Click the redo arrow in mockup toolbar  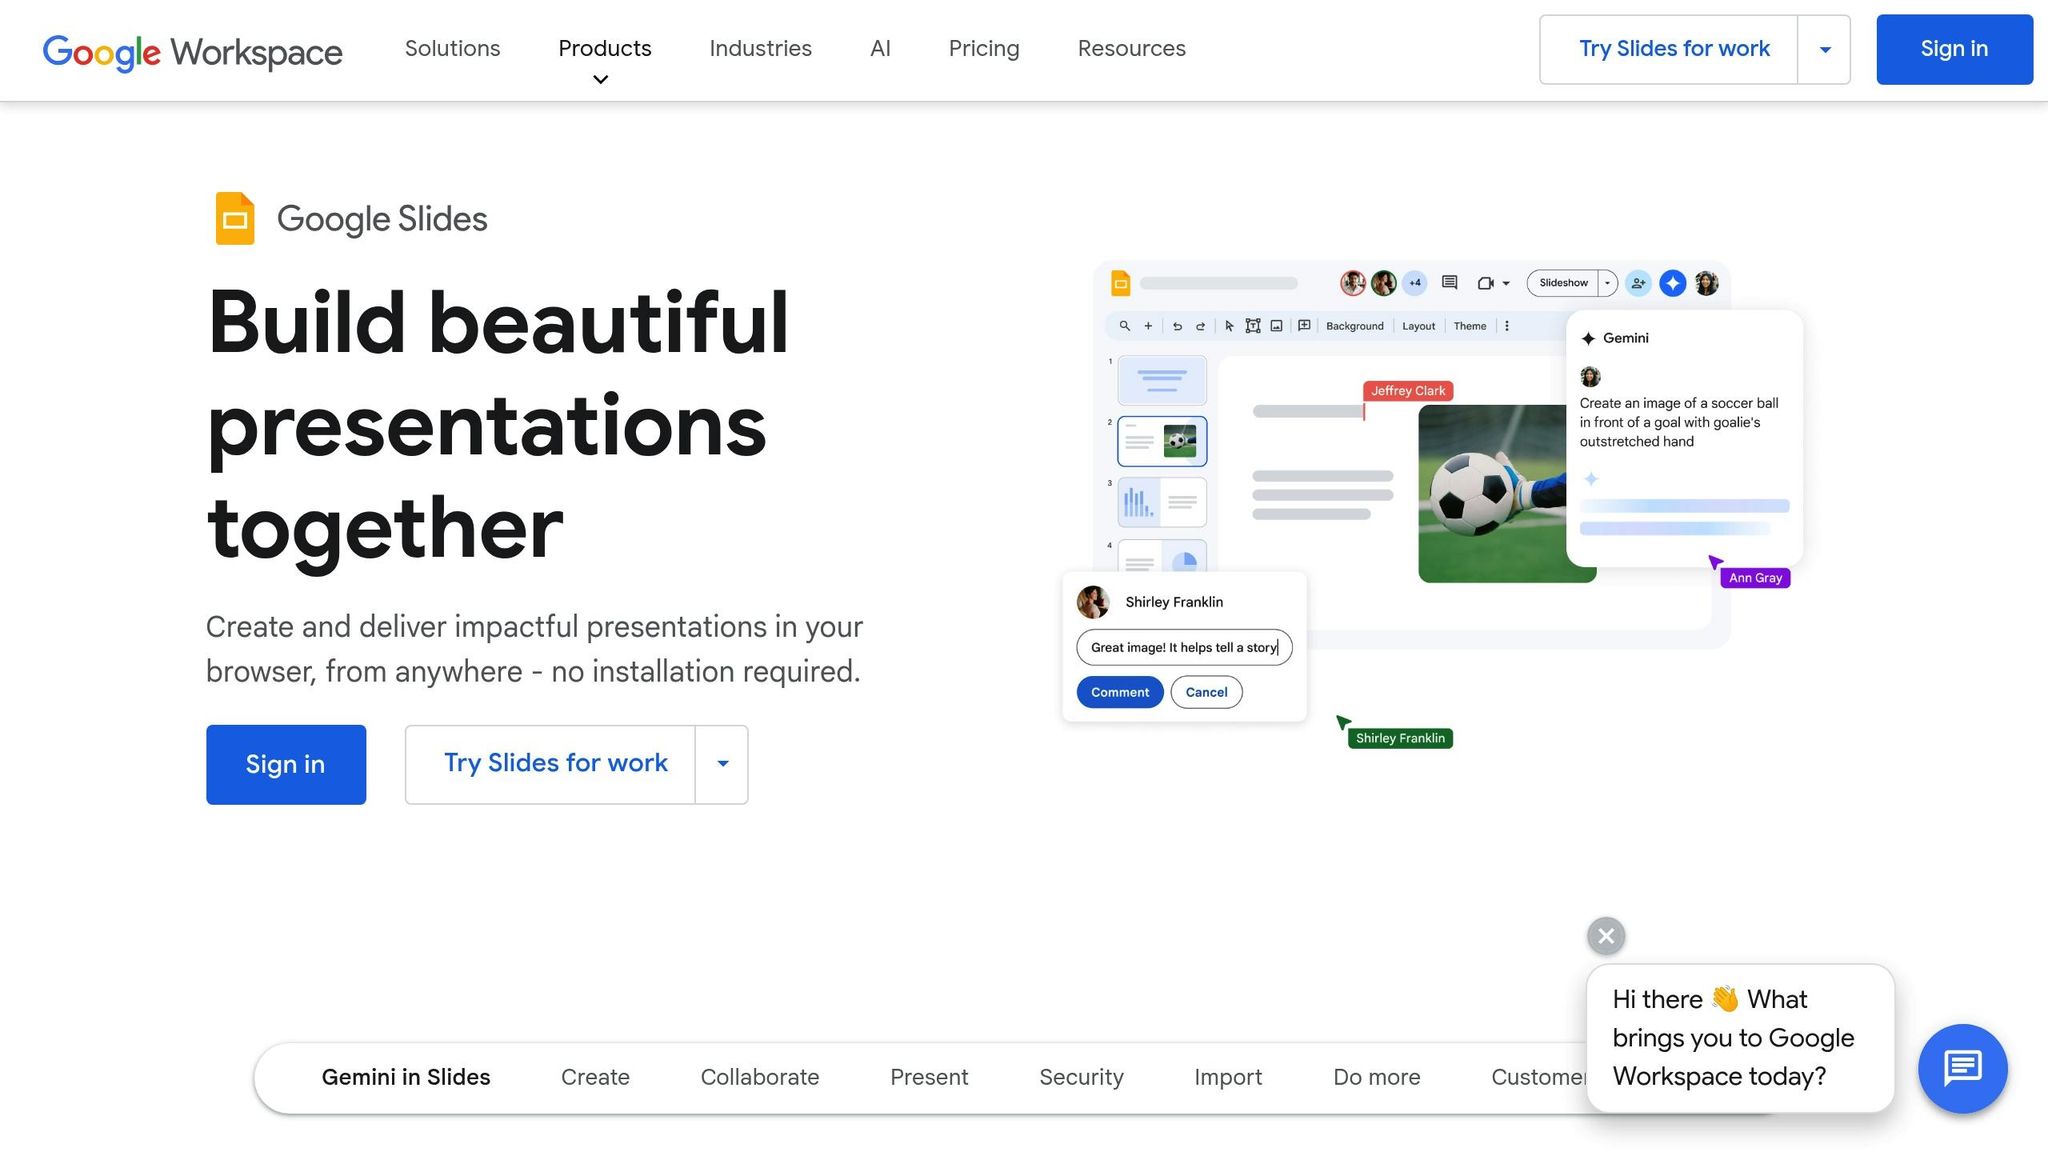pos(1200,326)
